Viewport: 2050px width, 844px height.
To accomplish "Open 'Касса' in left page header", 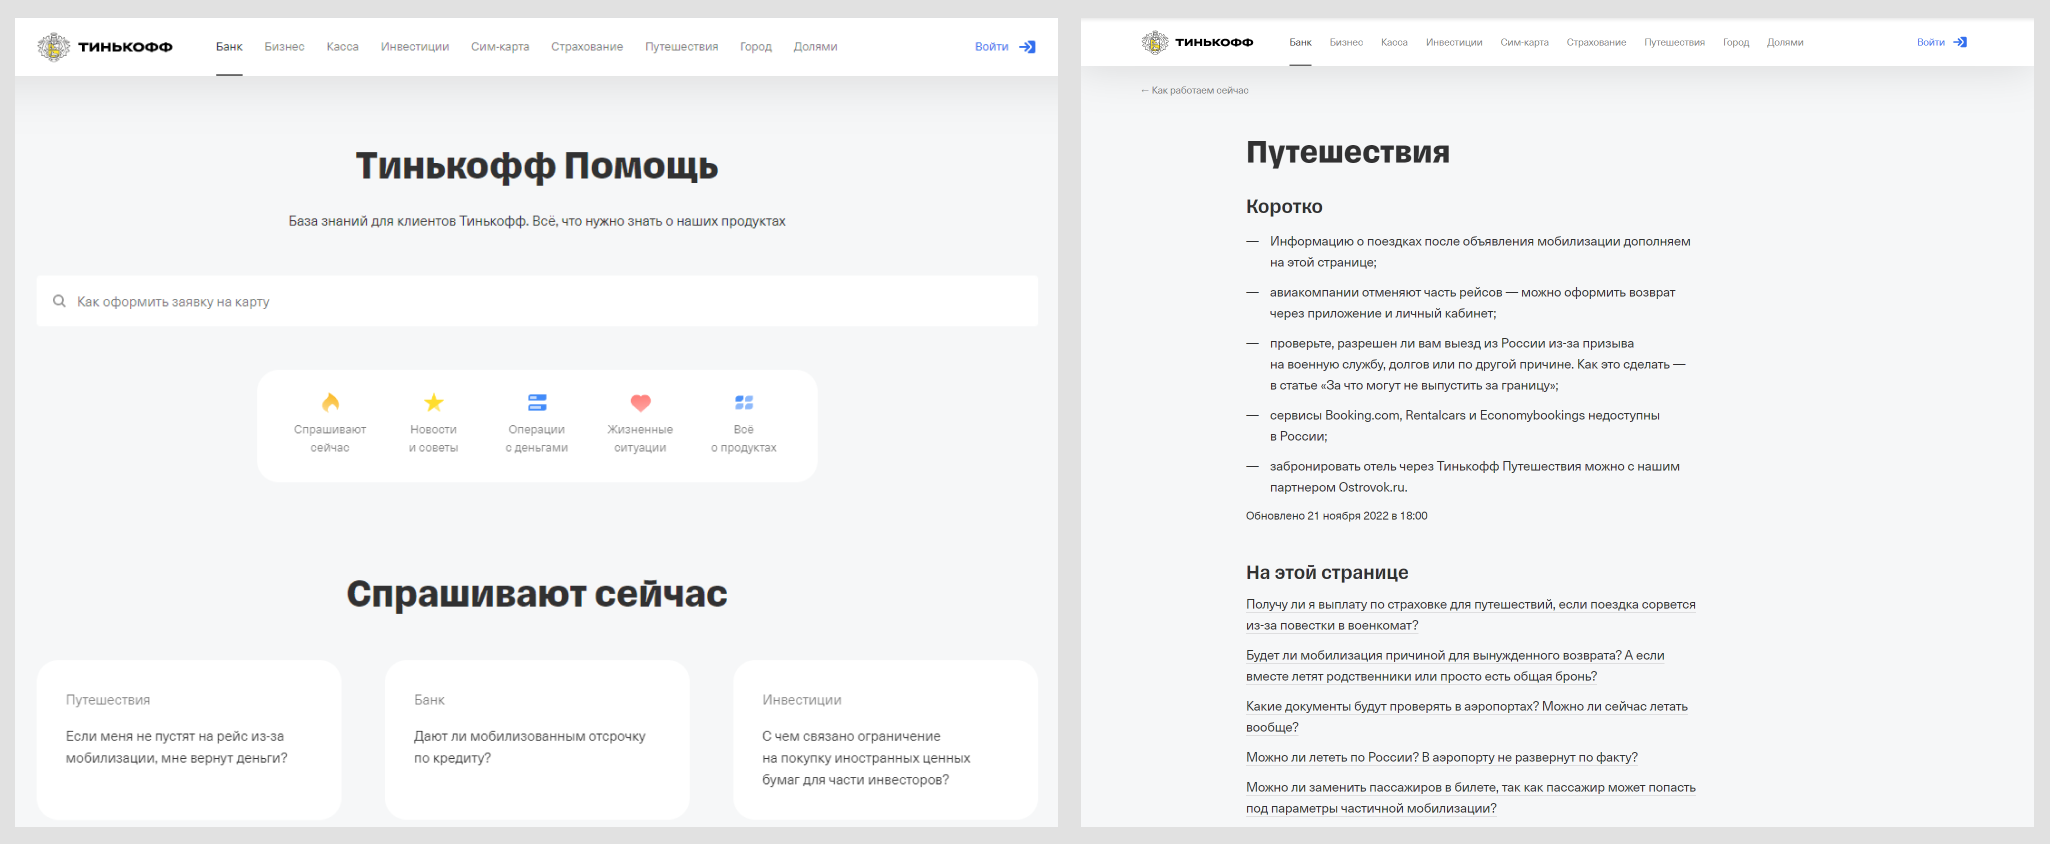I will tap(342, 47).
